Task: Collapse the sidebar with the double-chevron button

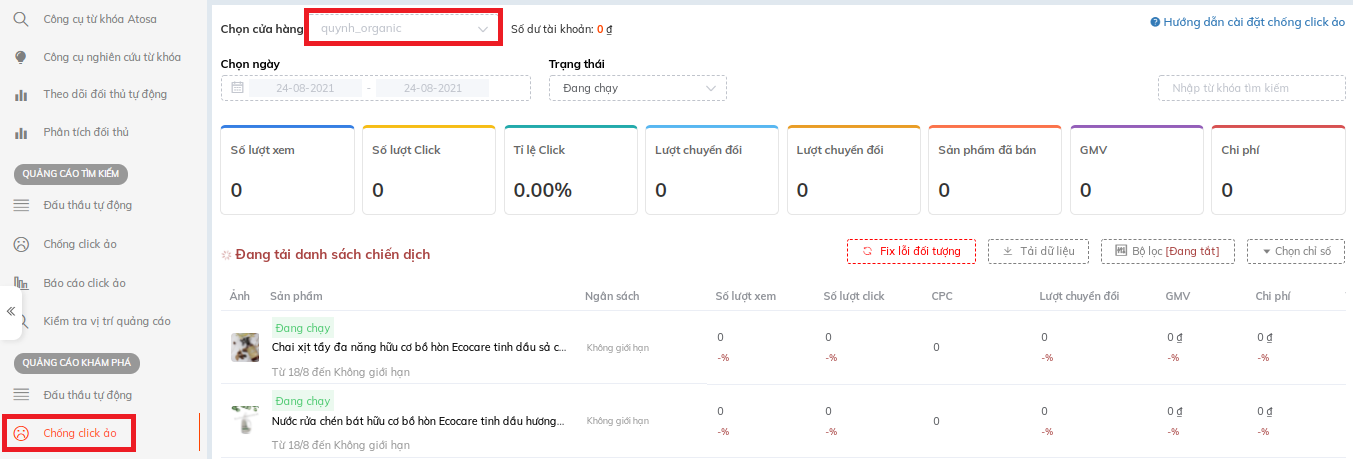Action: coord(11,311)
